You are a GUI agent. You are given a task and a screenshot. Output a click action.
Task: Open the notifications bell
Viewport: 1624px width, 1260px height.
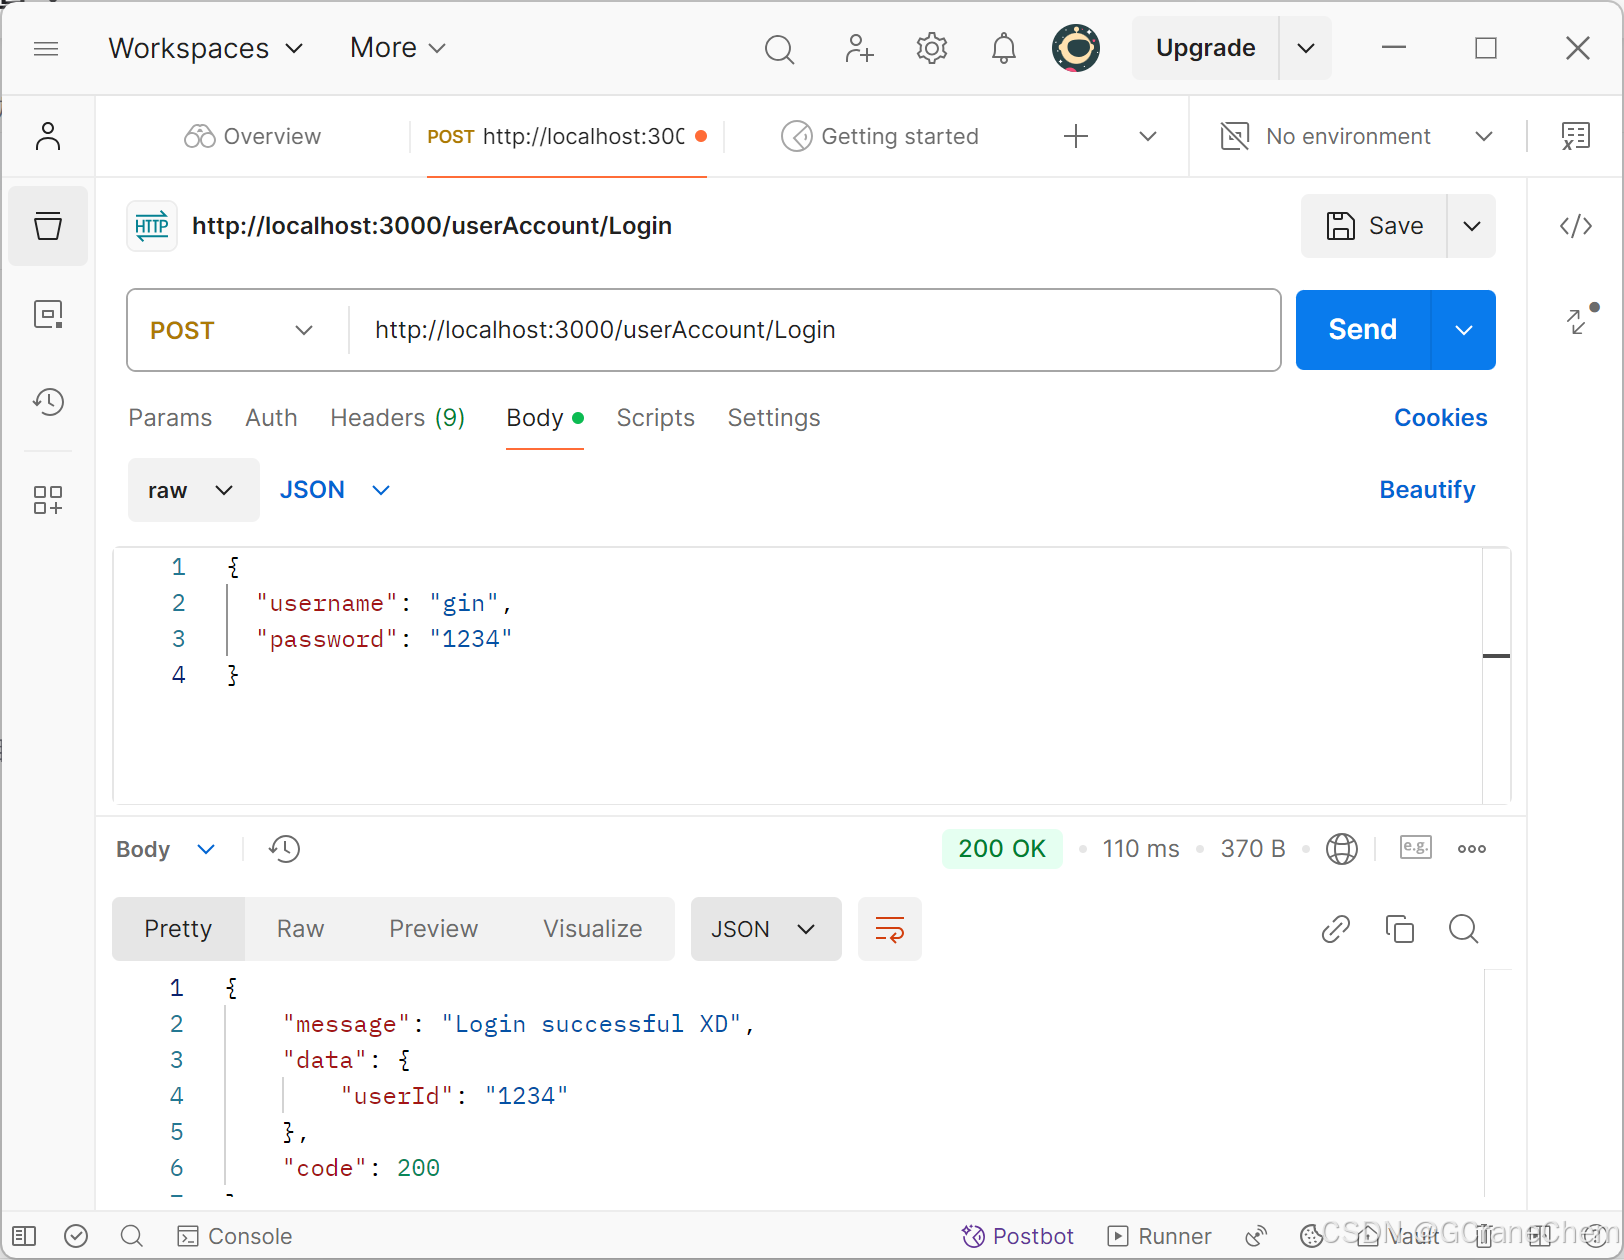[x=1004, y=48]
